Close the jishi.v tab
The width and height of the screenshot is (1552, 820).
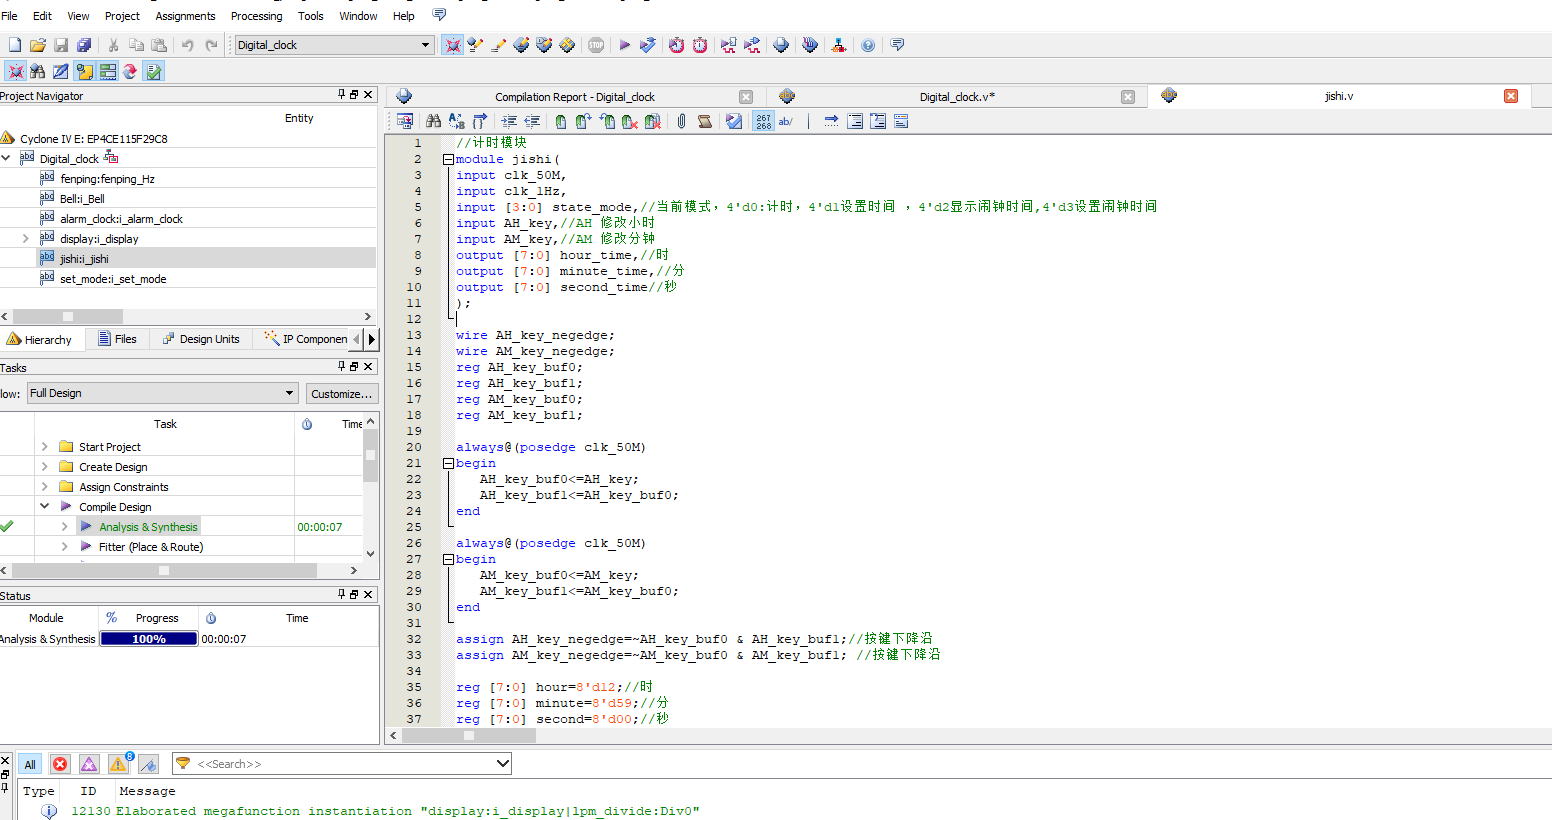click(1511, 96)
